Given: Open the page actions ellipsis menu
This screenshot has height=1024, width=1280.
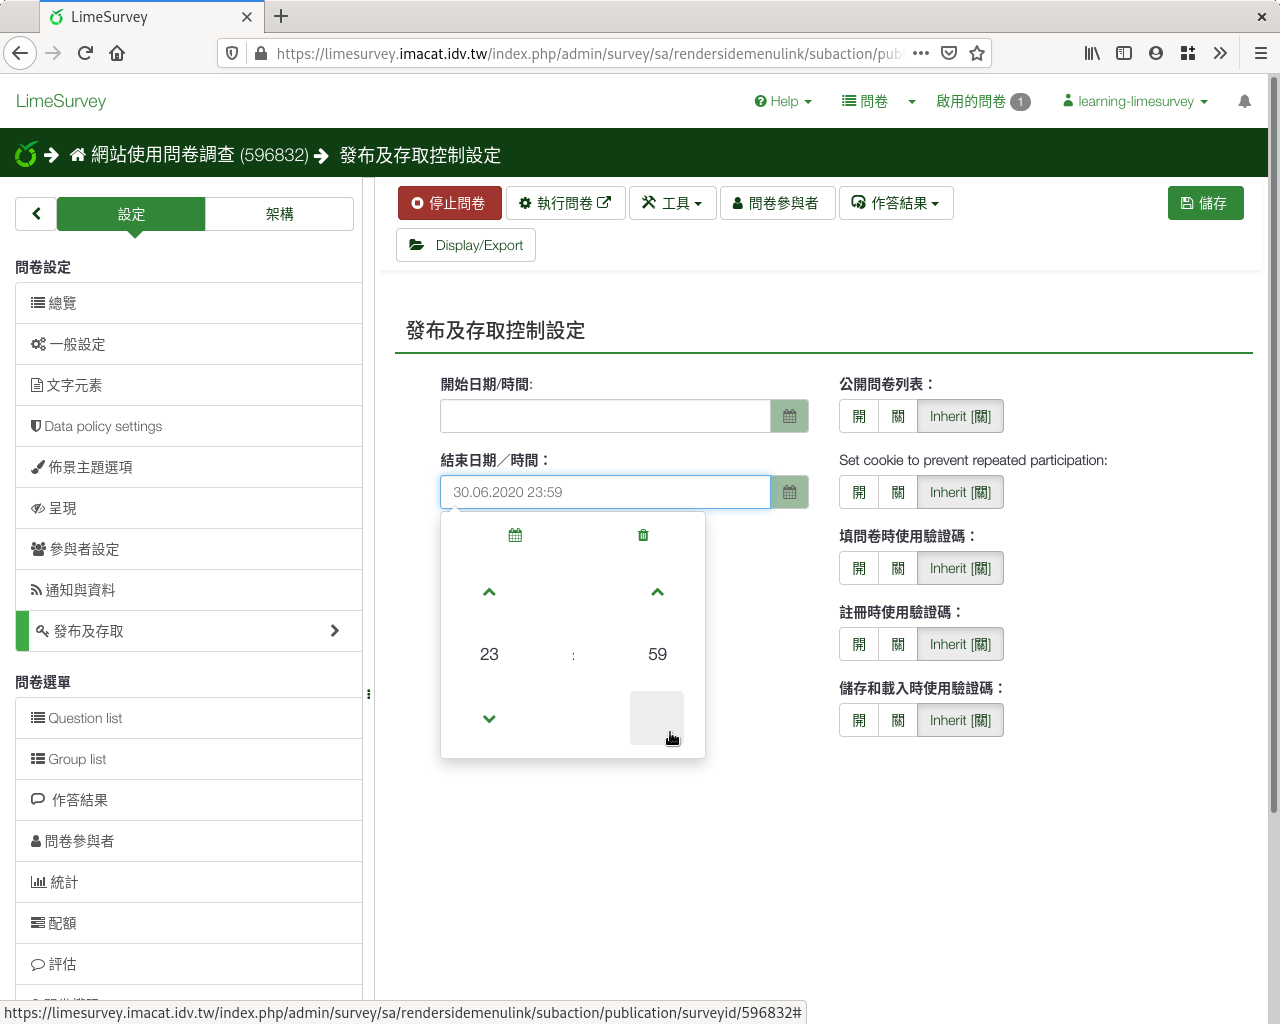Looking at the screenshot, I should coord(921,53).
